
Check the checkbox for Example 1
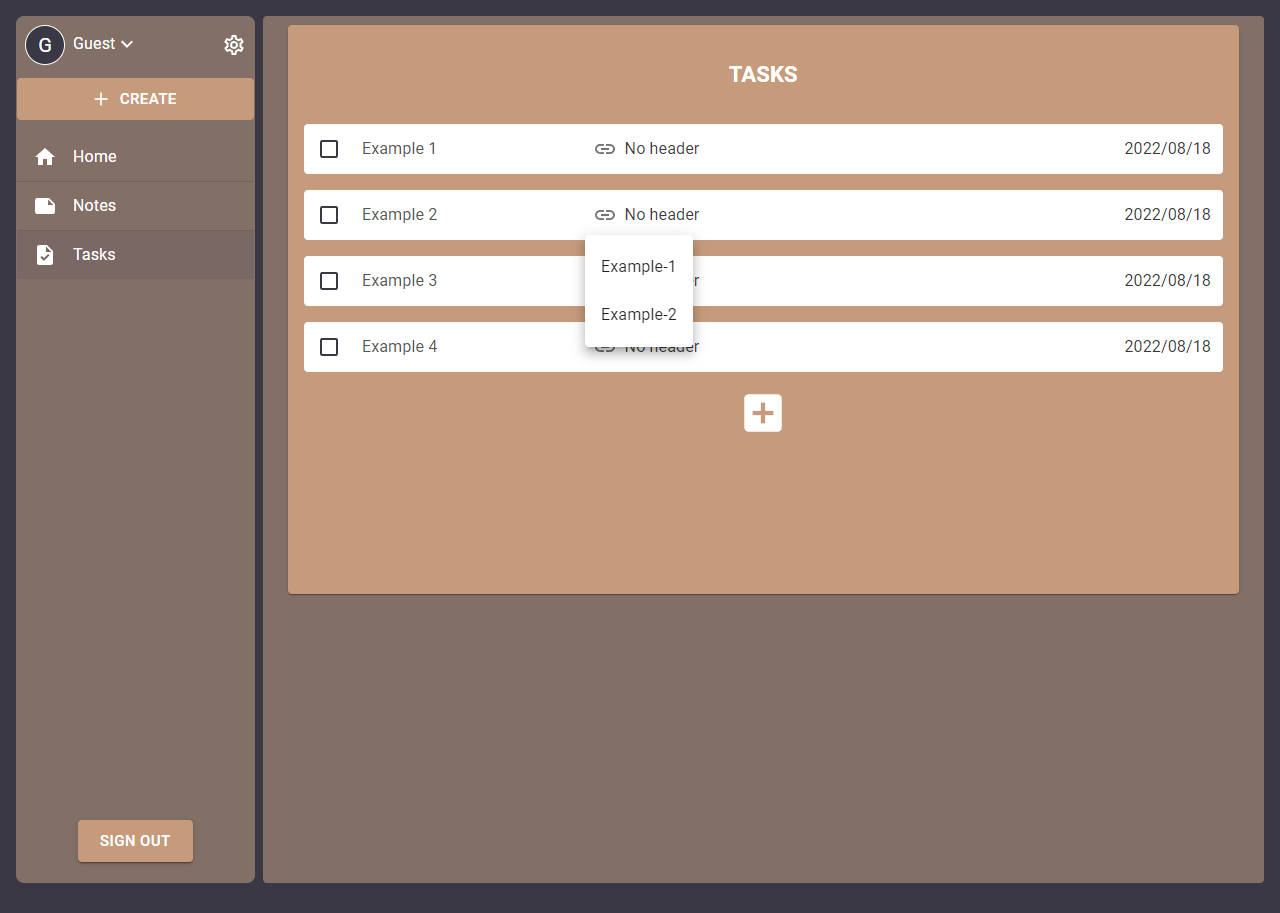click(x=329, y=148)
